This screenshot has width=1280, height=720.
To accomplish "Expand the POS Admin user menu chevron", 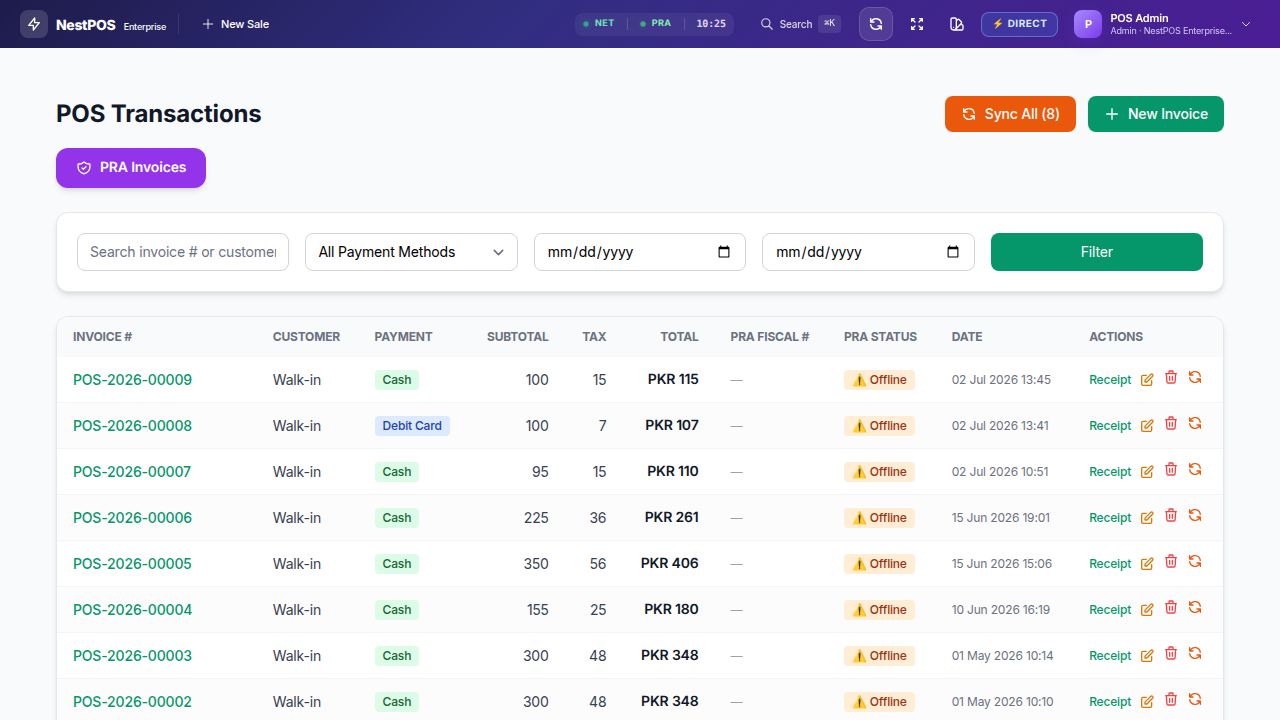I will pos(1246,24).
